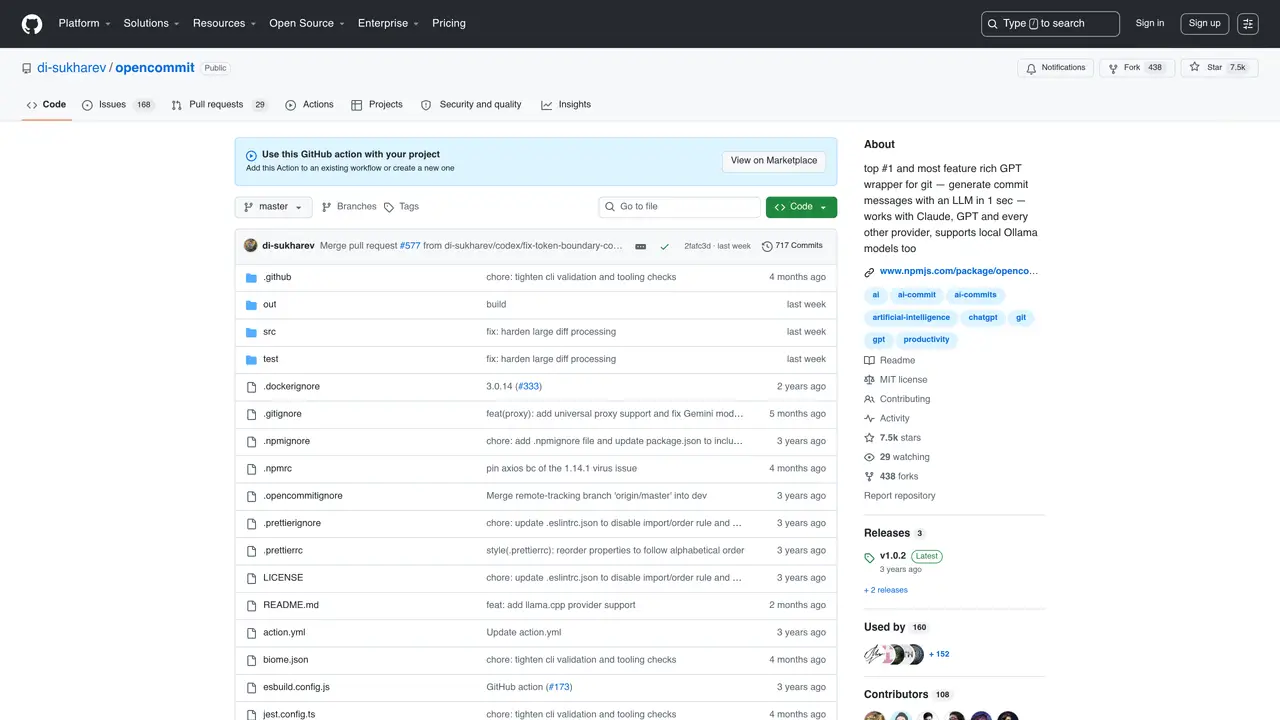
Task: Click the play icon in the GitHub action banner
Action: pyautogui.click(x=251, y=155)
